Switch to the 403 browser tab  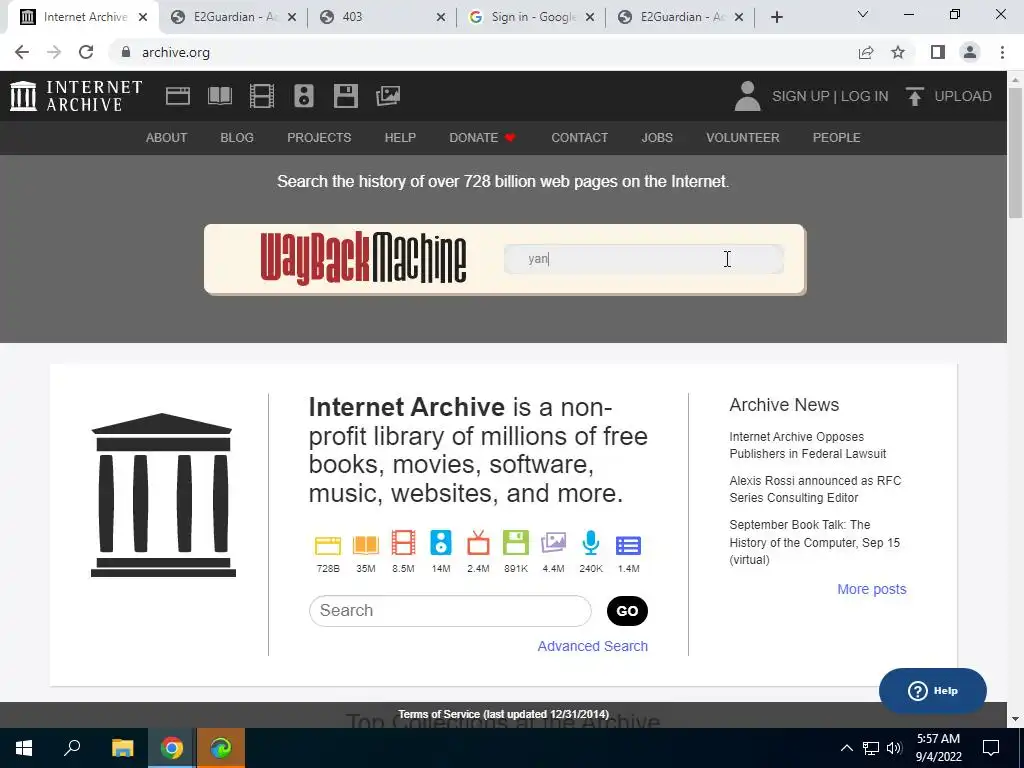[382, 17]
